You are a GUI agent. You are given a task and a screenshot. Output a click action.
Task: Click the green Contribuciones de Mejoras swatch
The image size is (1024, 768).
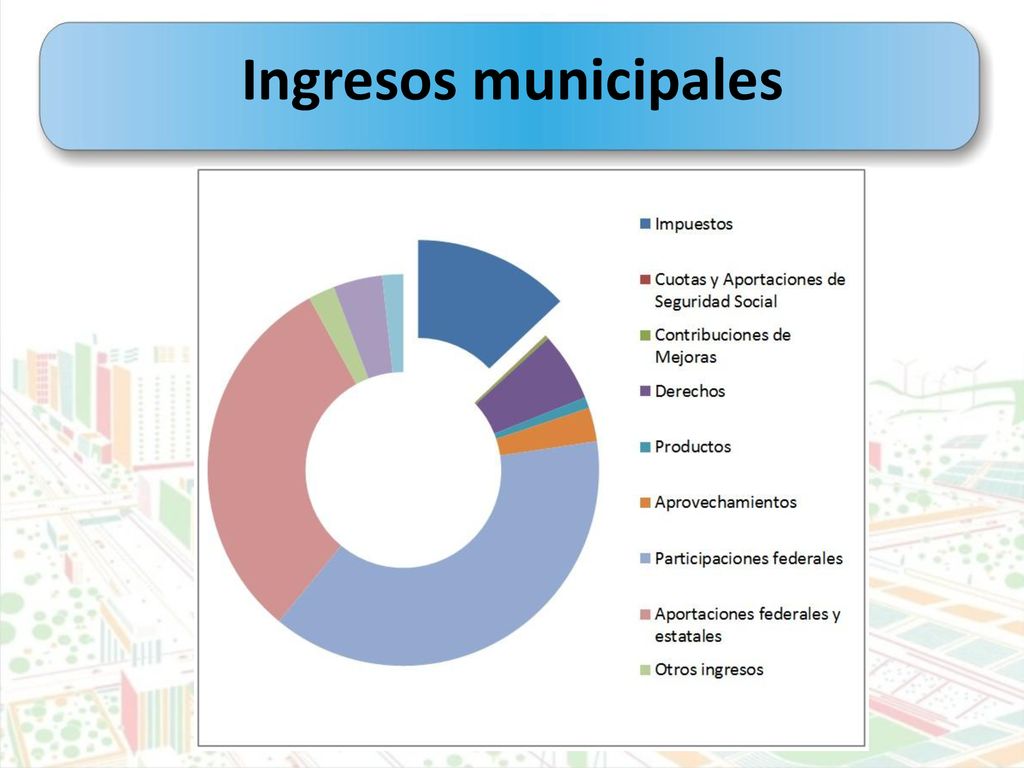pos(645,336)
